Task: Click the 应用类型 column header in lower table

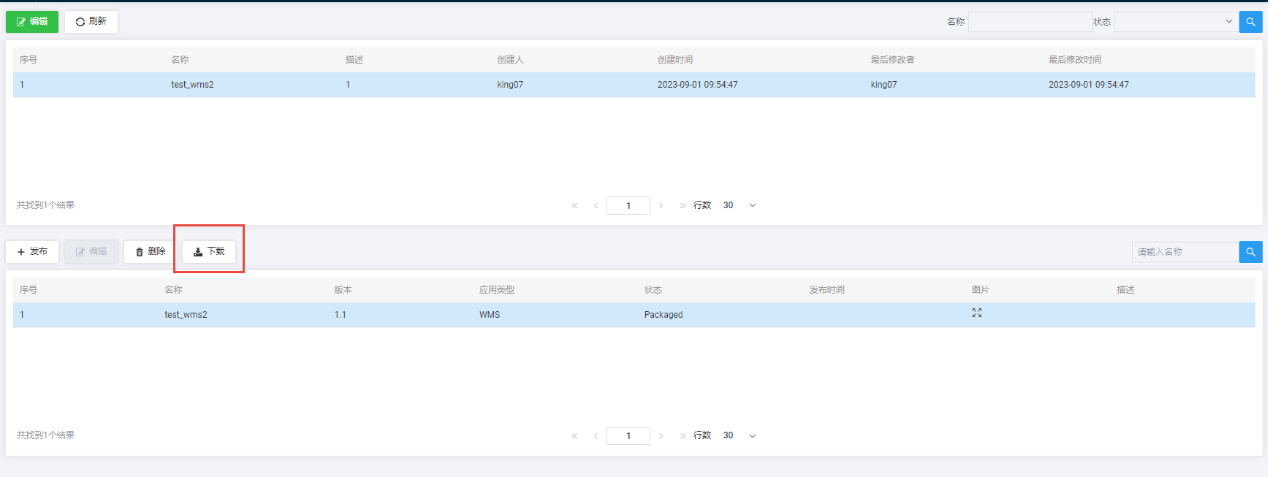Action: point(496,290)
